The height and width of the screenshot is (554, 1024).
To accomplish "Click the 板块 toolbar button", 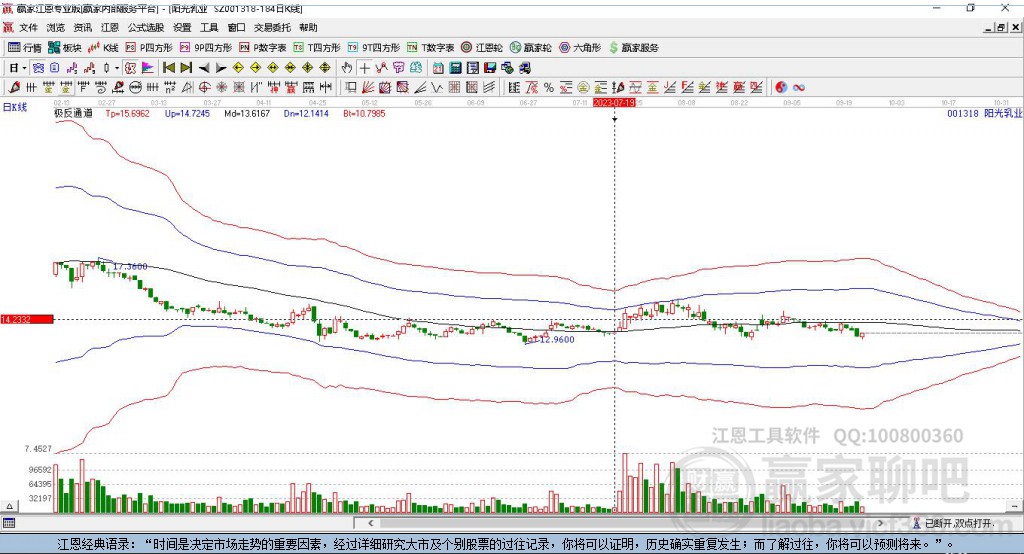I will point(65,48).
